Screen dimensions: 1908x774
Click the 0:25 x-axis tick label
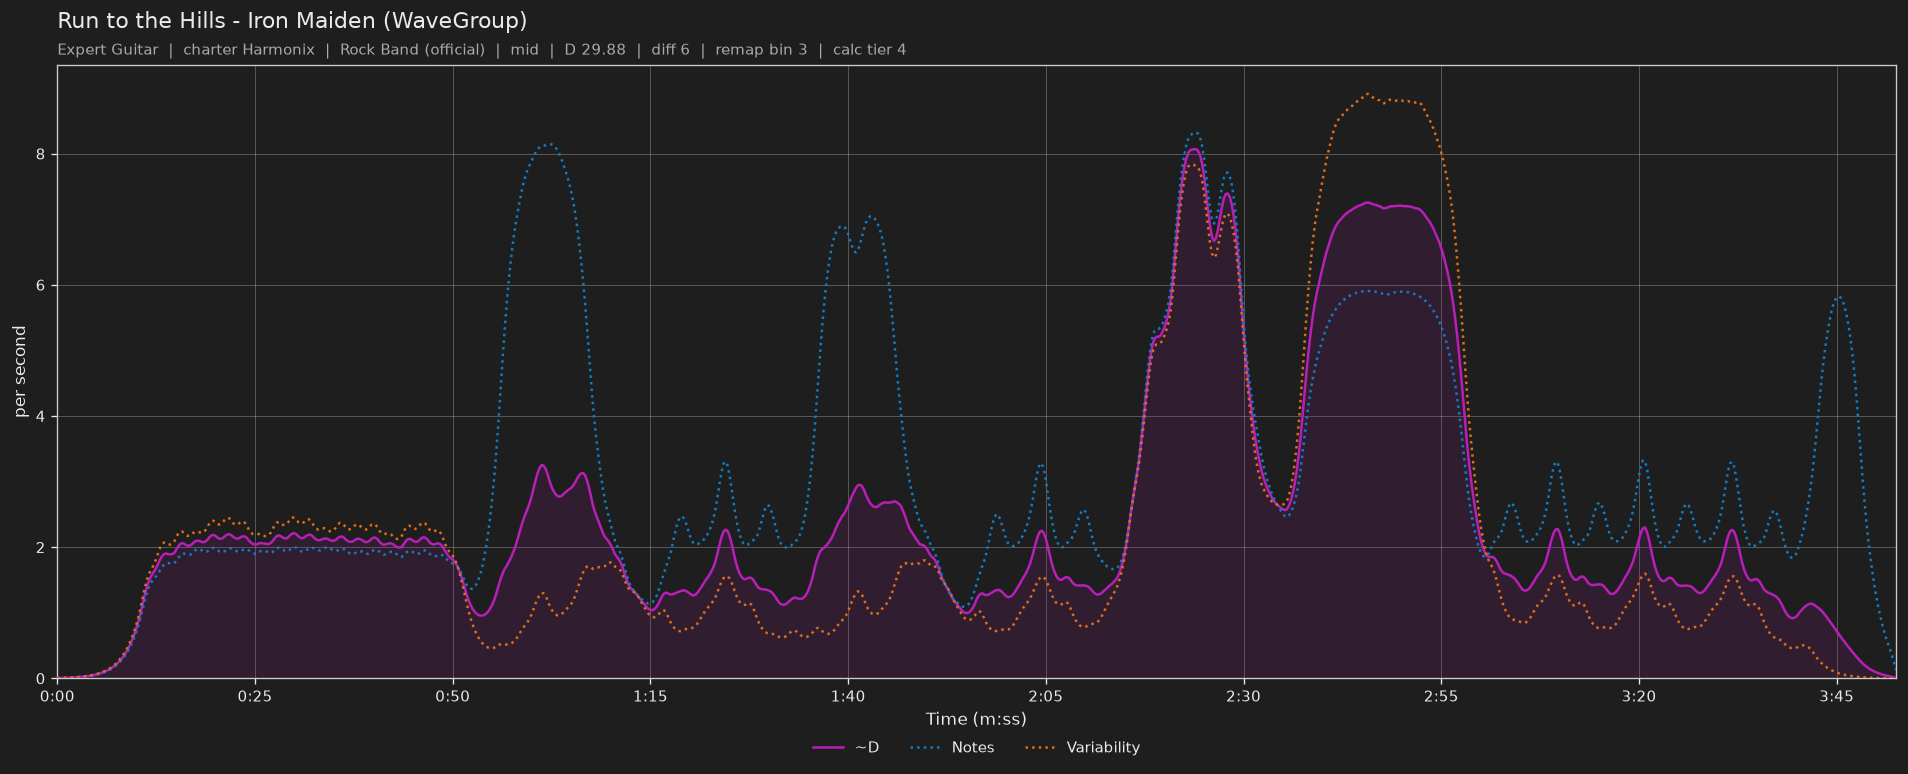coord(255,696)
